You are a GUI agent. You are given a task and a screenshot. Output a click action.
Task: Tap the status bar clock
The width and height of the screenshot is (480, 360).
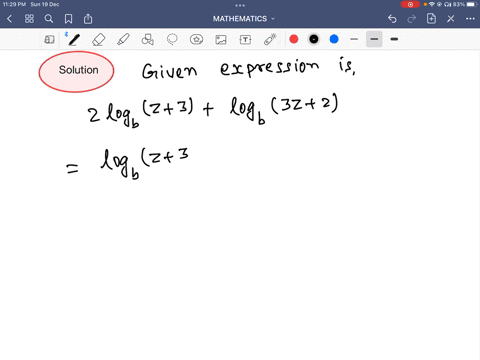tap(14, 4)
